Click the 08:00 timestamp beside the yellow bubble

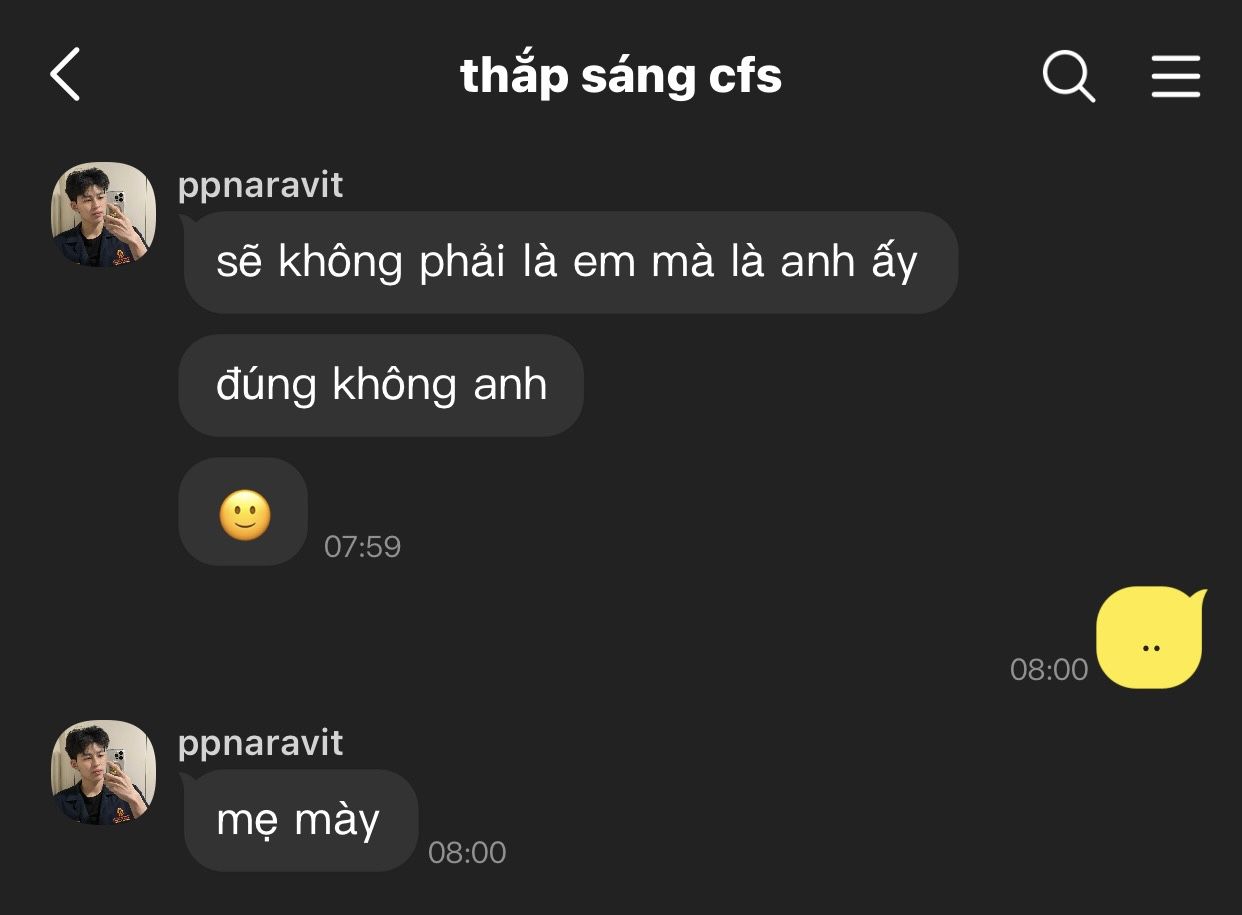click(1048, 670)
